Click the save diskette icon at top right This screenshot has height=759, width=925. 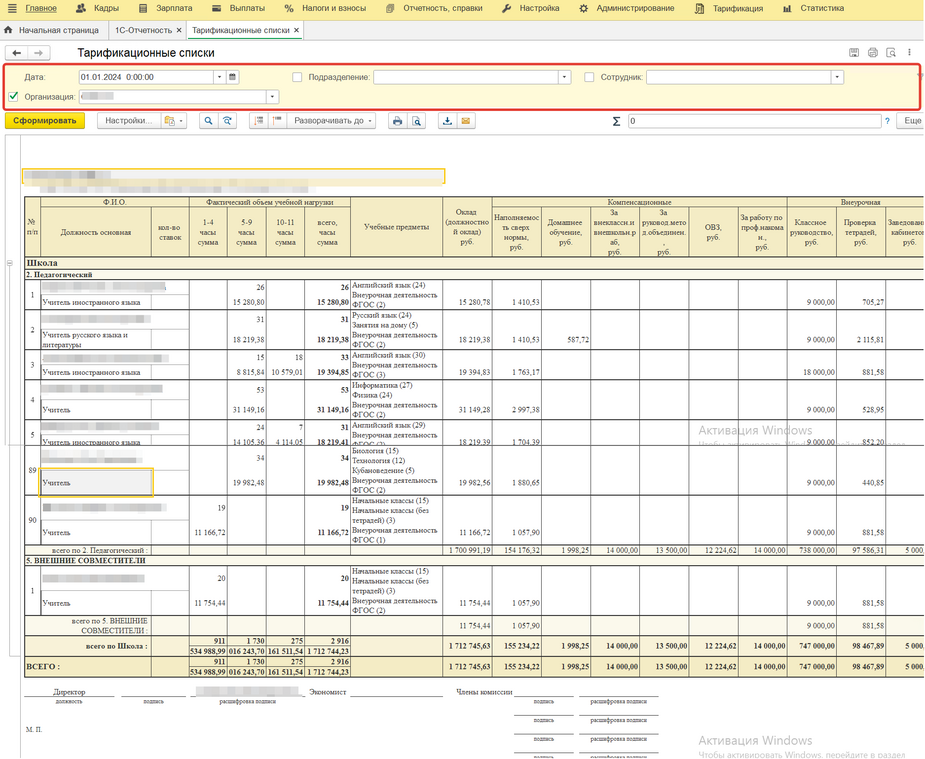pos(854,53)
